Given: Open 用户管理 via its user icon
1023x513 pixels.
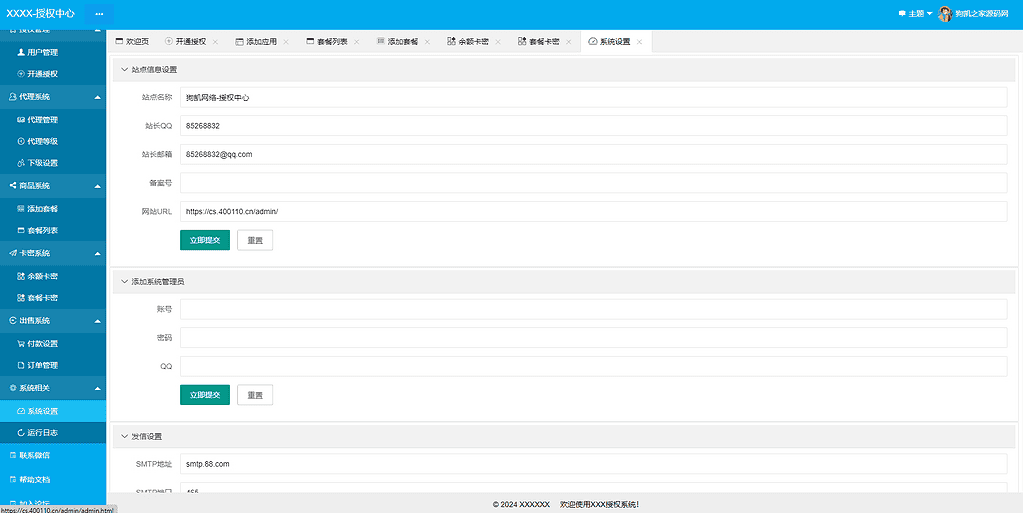Looking at the screenshot, I should 21,52.
